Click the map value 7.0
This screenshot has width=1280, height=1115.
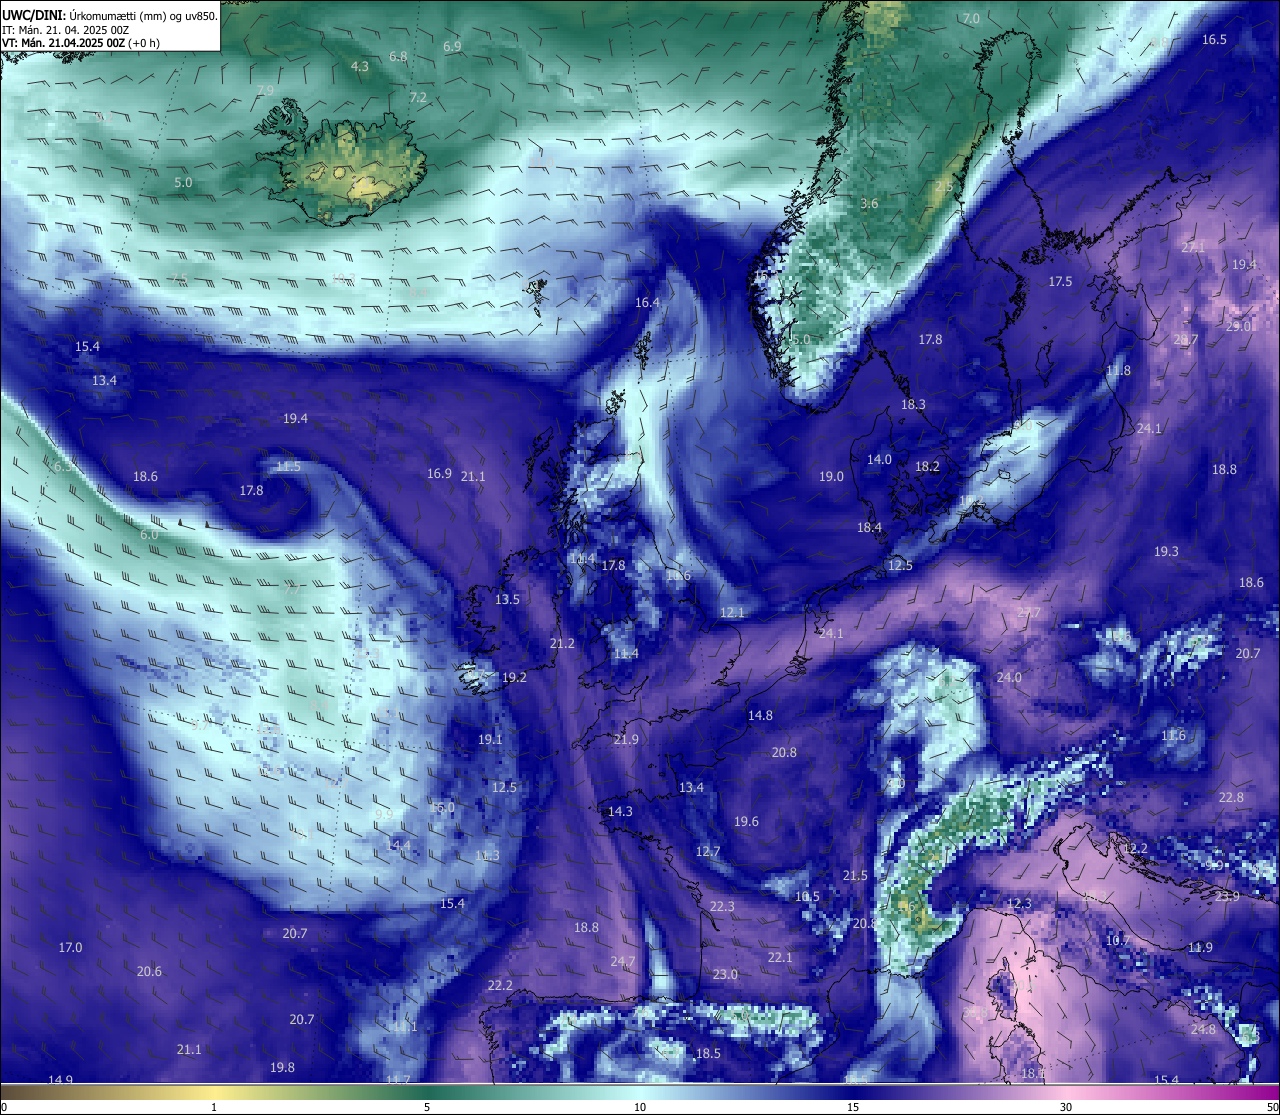pyautogui.click(x=971, y=18)
